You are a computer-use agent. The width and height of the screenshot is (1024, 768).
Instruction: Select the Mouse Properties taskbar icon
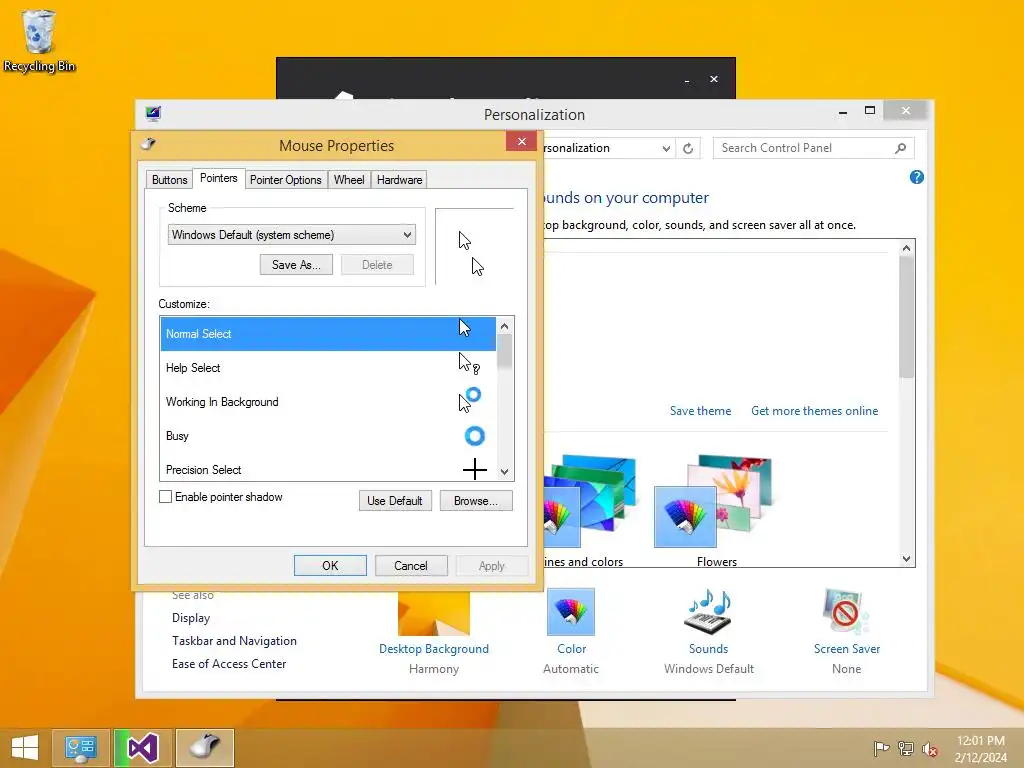pos(205,748)
